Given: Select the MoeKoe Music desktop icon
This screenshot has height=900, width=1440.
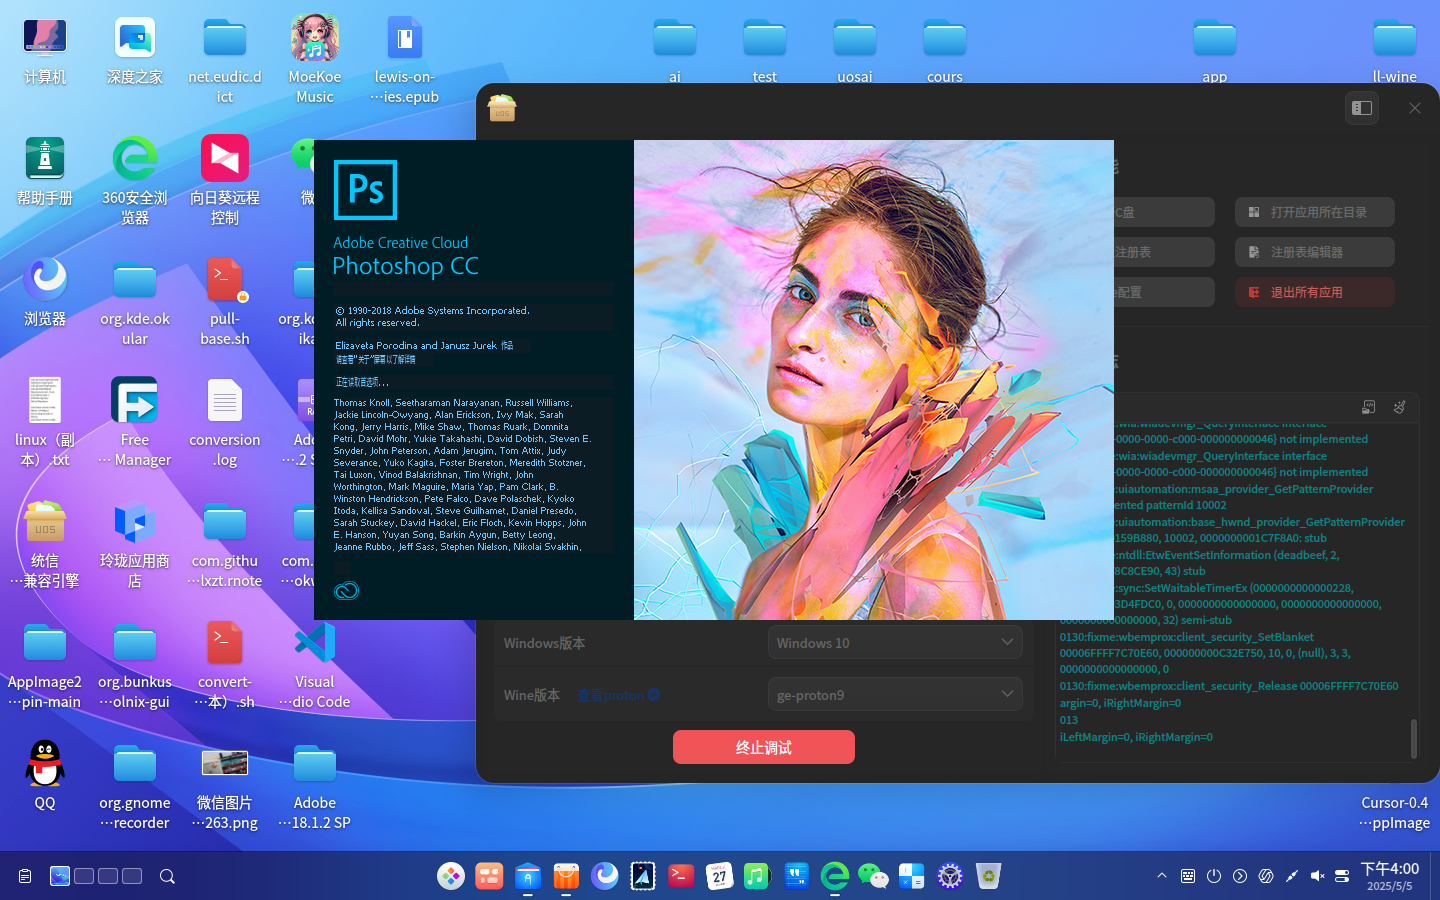Looking at the screenshot, I should tap(315, 60).
